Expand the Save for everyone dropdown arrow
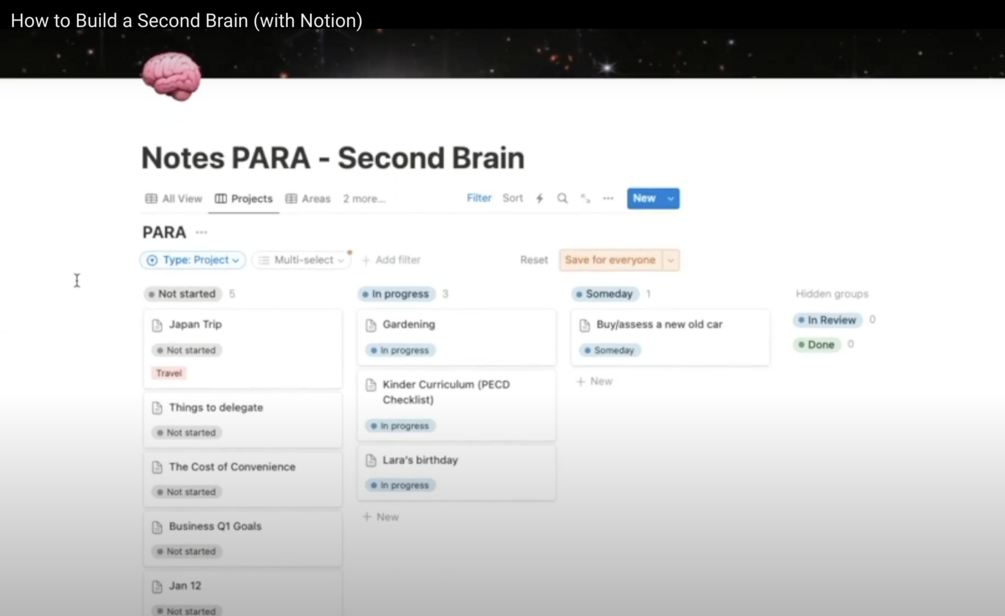 point(670,260)
